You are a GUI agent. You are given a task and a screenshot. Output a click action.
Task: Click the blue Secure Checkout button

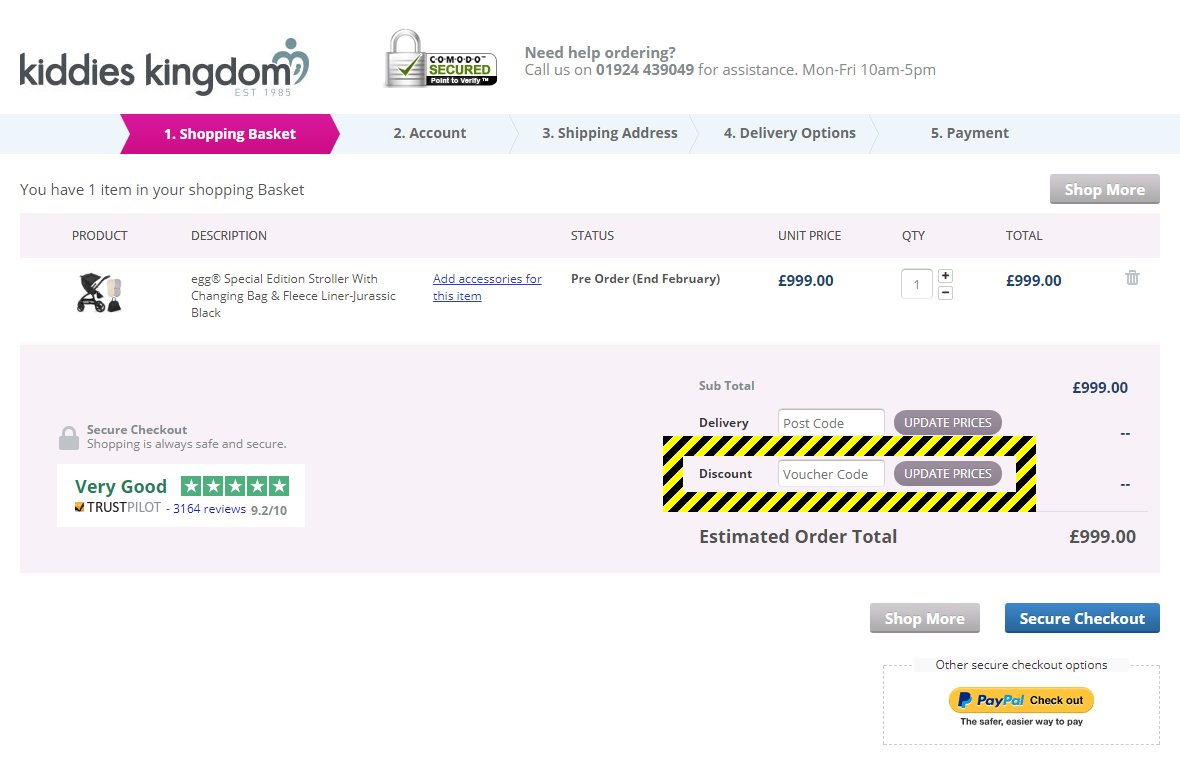[1082, 619]
